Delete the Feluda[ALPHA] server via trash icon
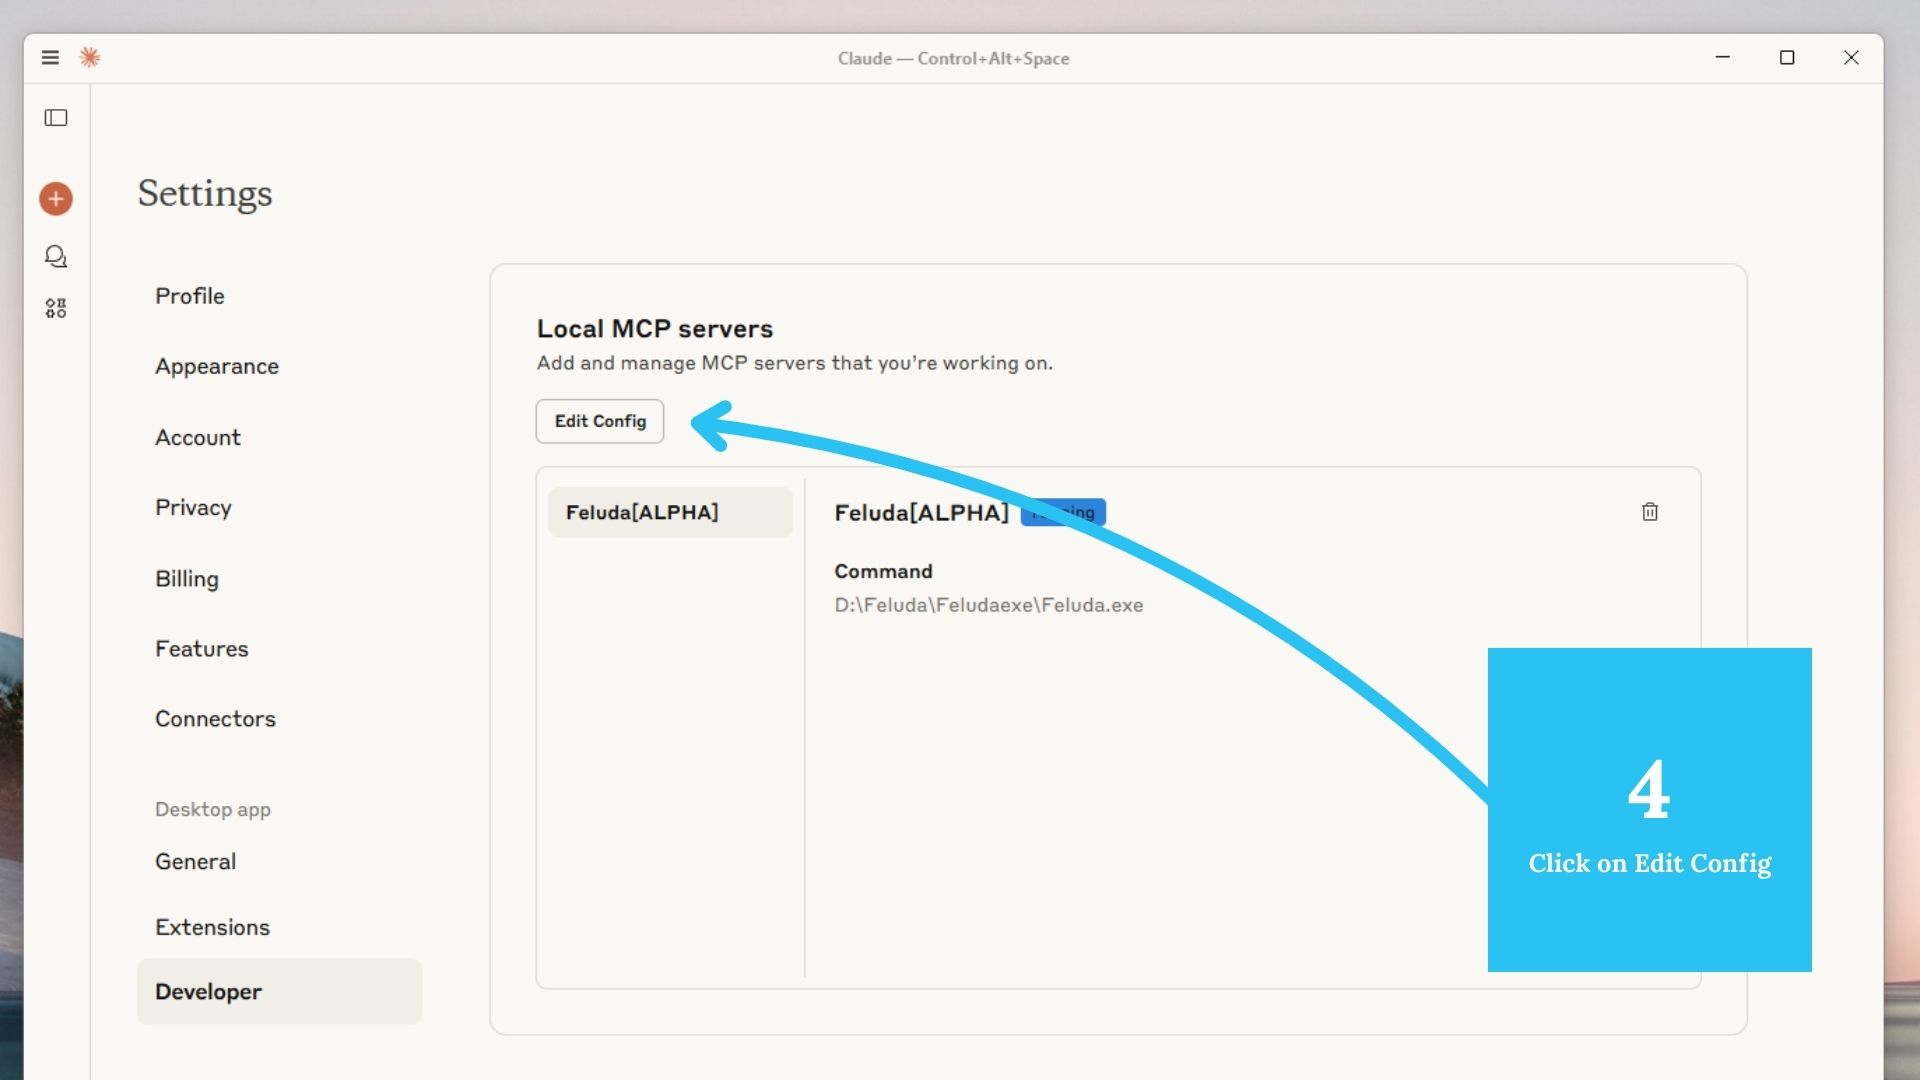1920x1080 pixels. pyautogui.click(x=1649, y=512)
